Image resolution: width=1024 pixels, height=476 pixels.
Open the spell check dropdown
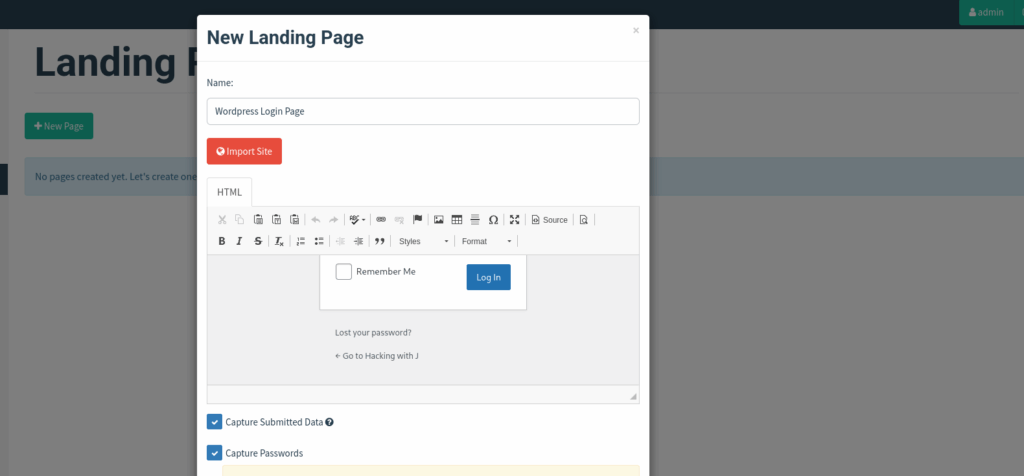357,220
